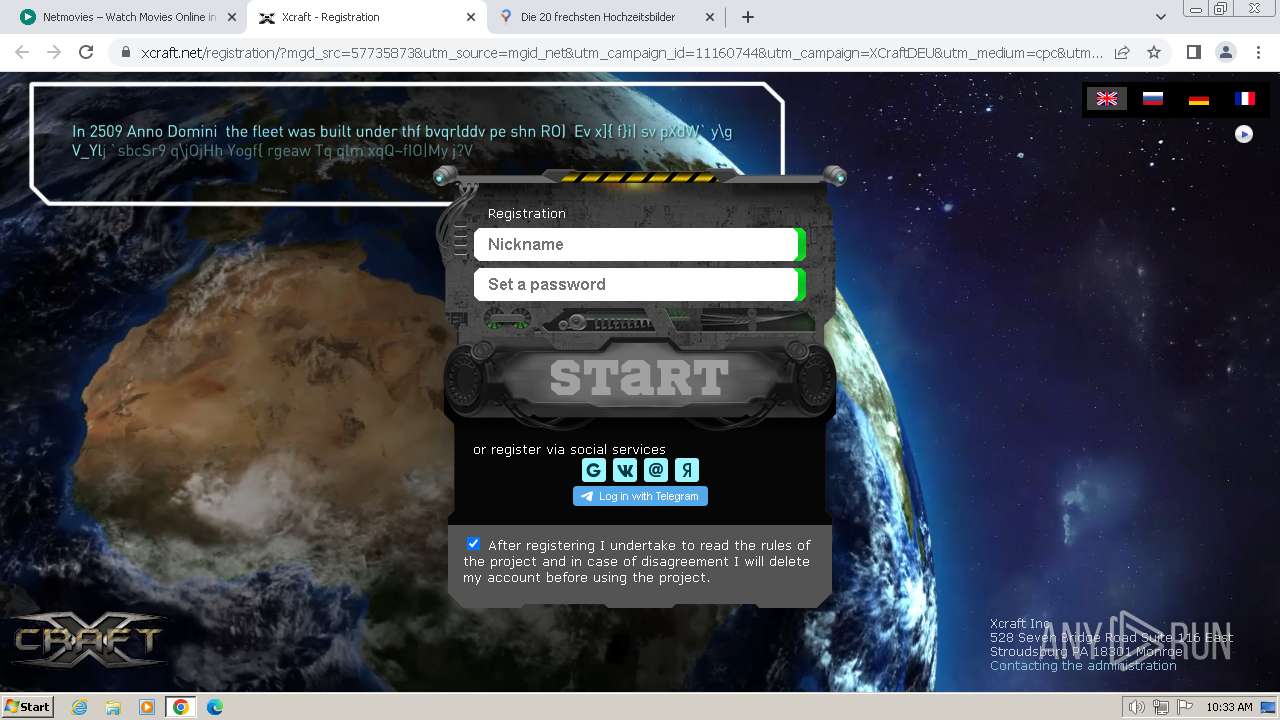Select the English flag language

pyautogui.click(x=1107, y=98)
